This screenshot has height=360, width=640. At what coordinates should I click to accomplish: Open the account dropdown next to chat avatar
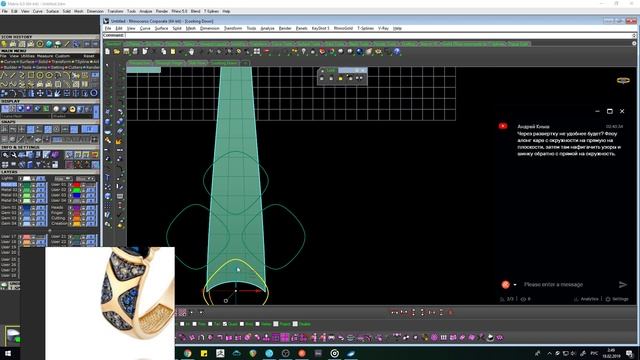tap(515, 285)
